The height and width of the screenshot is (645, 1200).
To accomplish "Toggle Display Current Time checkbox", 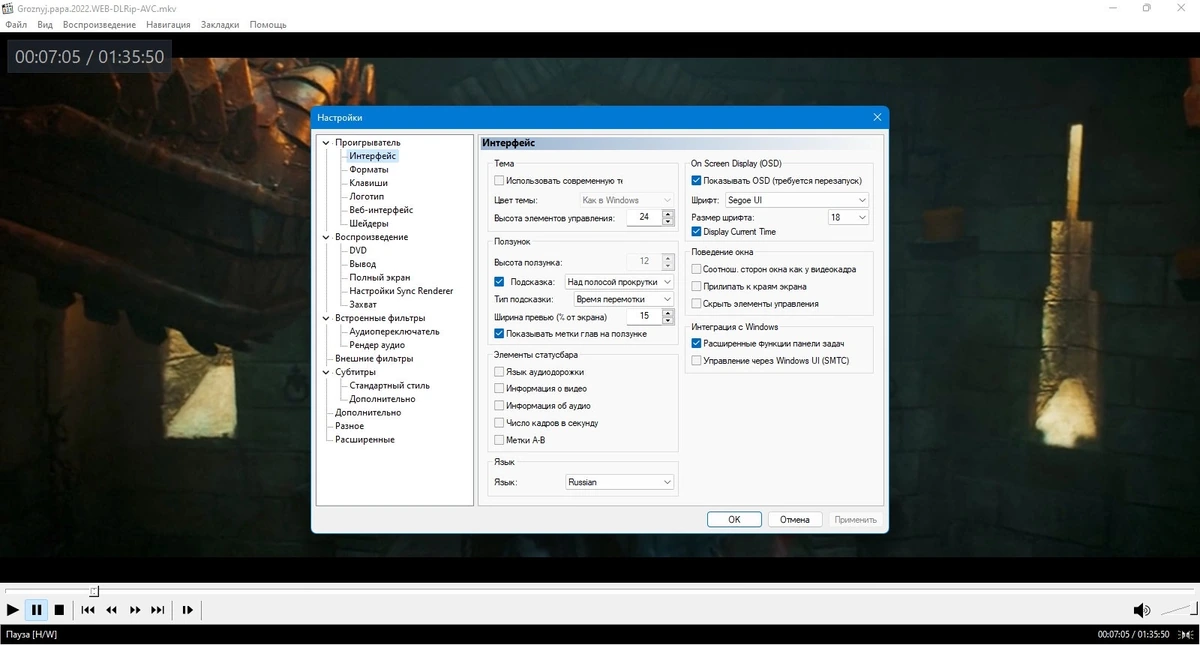I will 697,232.
